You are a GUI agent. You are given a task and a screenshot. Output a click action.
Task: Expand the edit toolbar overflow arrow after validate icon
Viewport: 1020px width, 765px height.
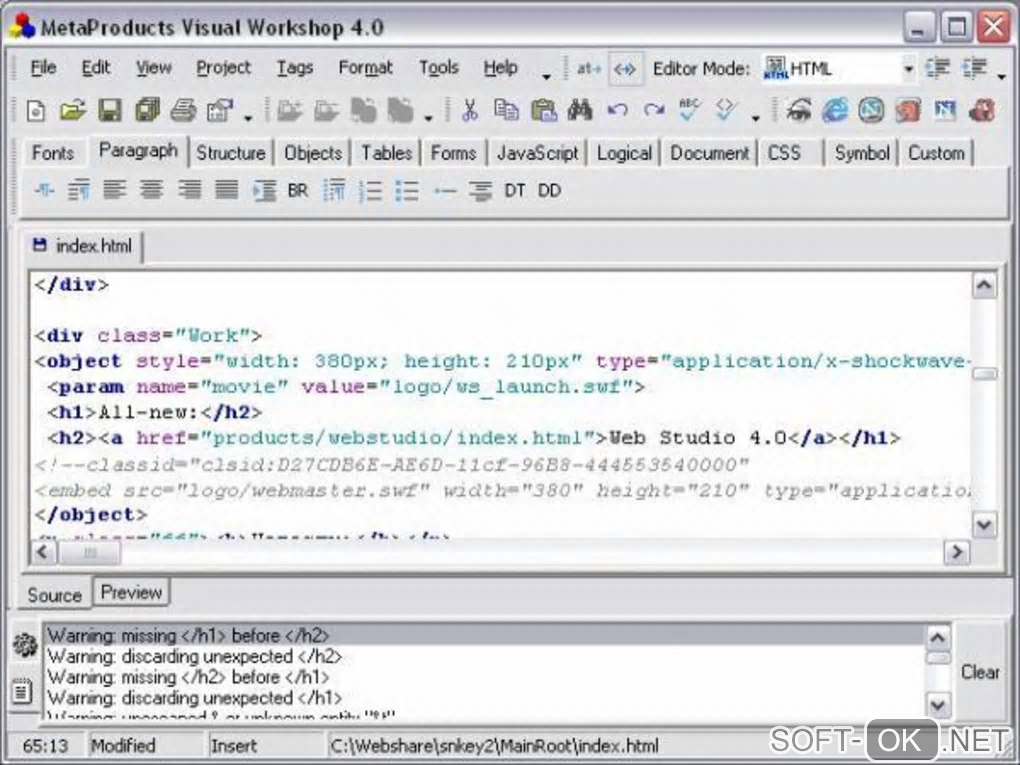pyautogui.click(x=755, y=118)
